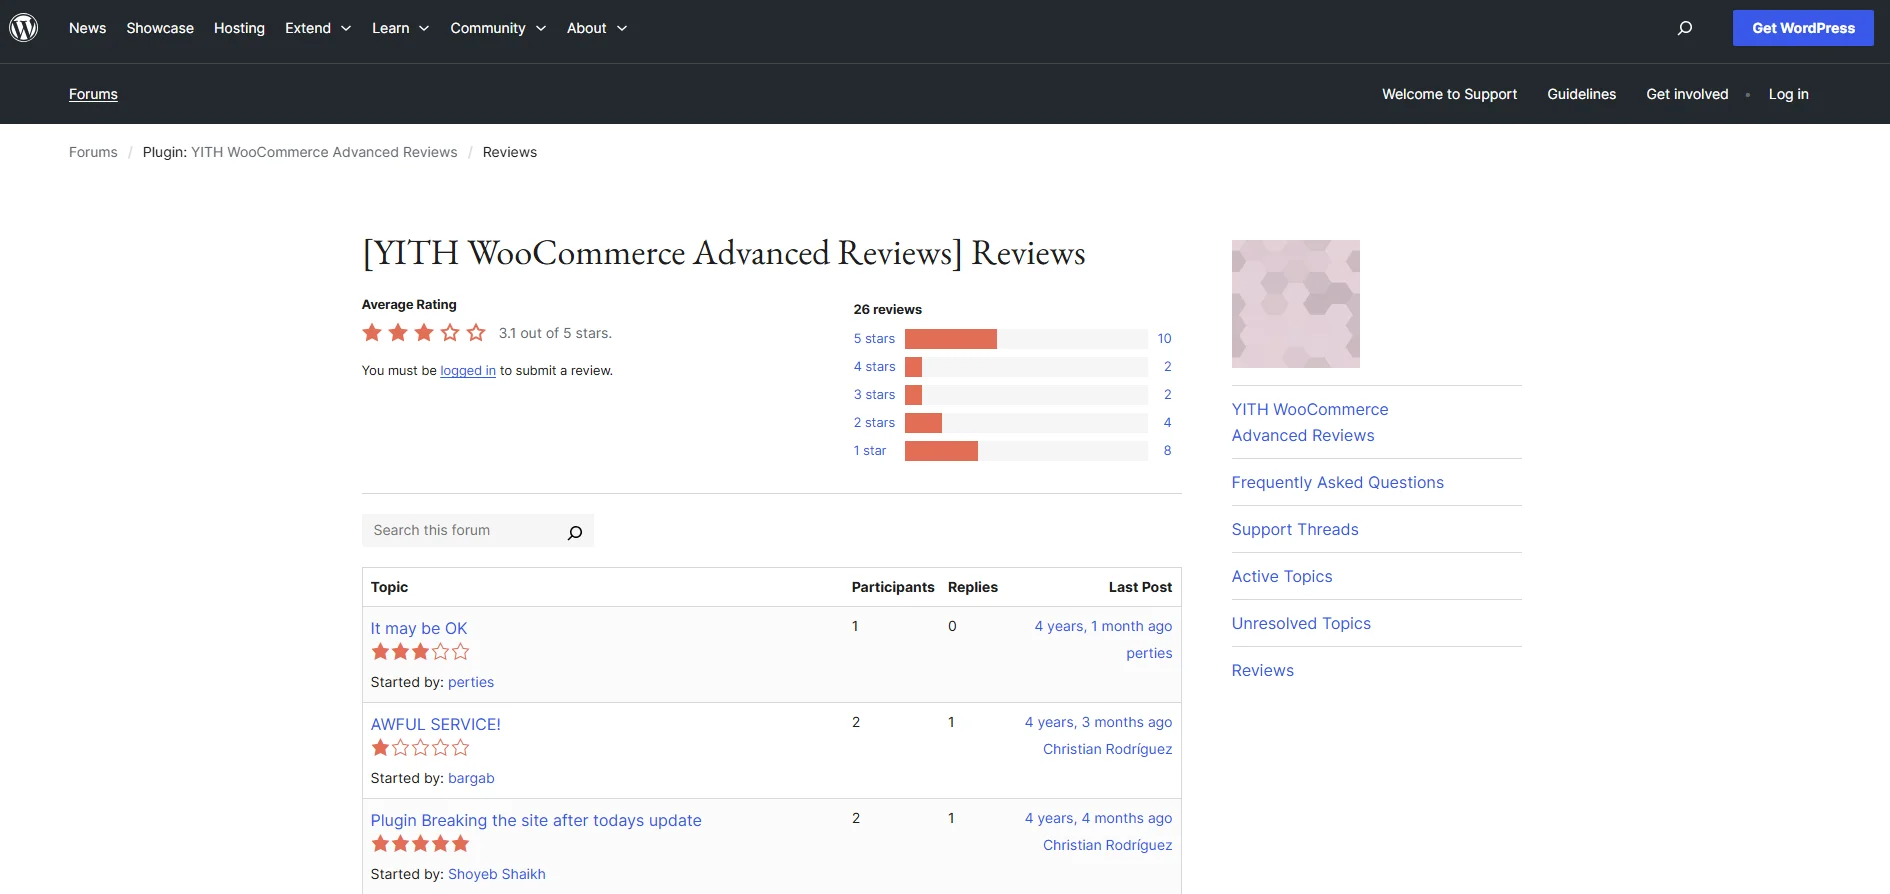Click the count 8 beside 1 star
Image resolution: width=1890 pixels, height=894 pixels.
(1167, 451)
